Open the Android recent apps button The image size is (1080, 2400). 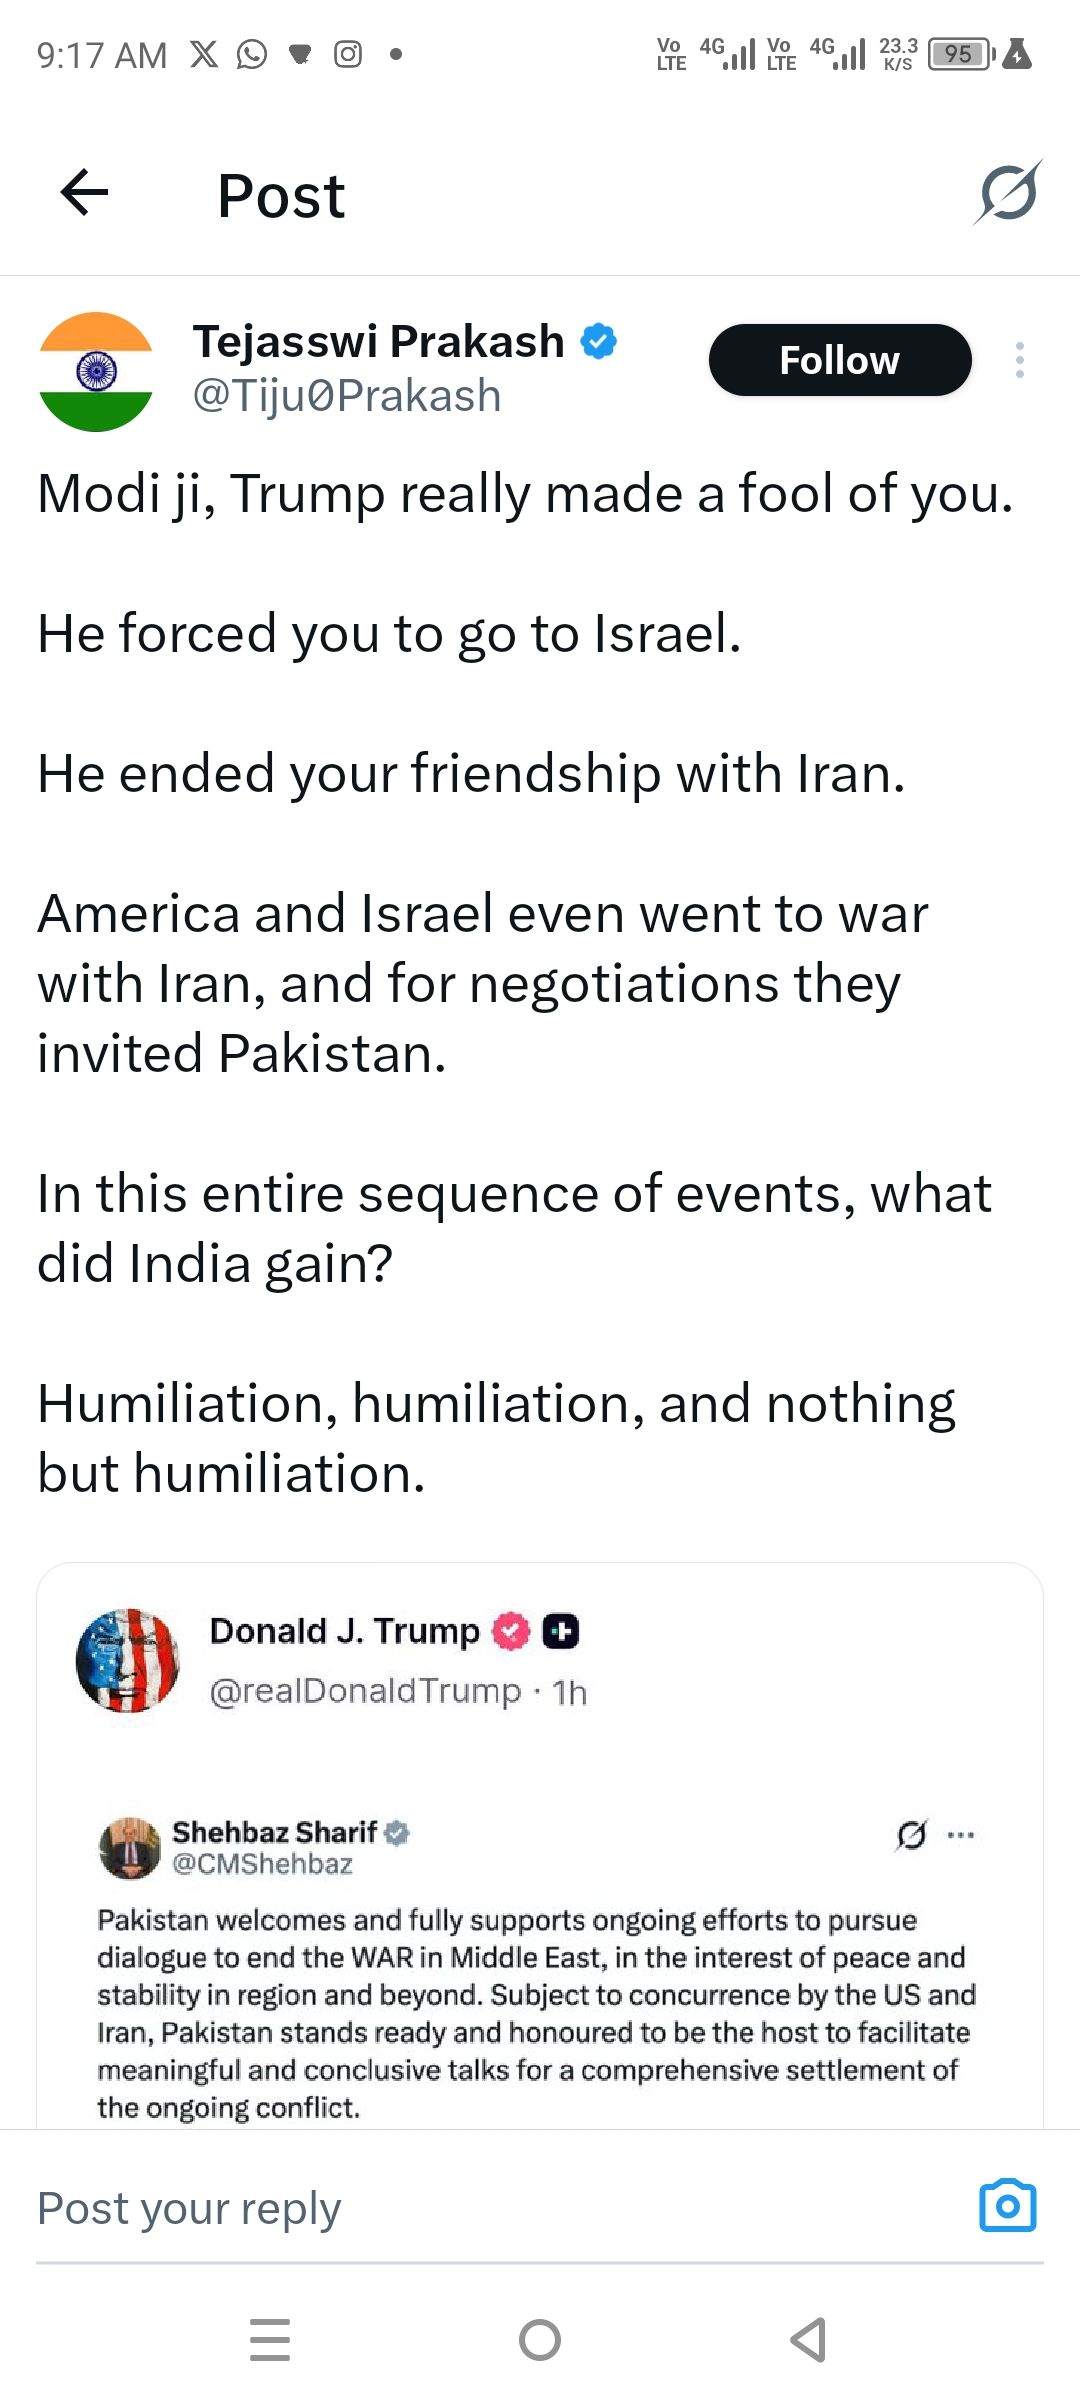pyautogui.click(x=270, y=2340)
